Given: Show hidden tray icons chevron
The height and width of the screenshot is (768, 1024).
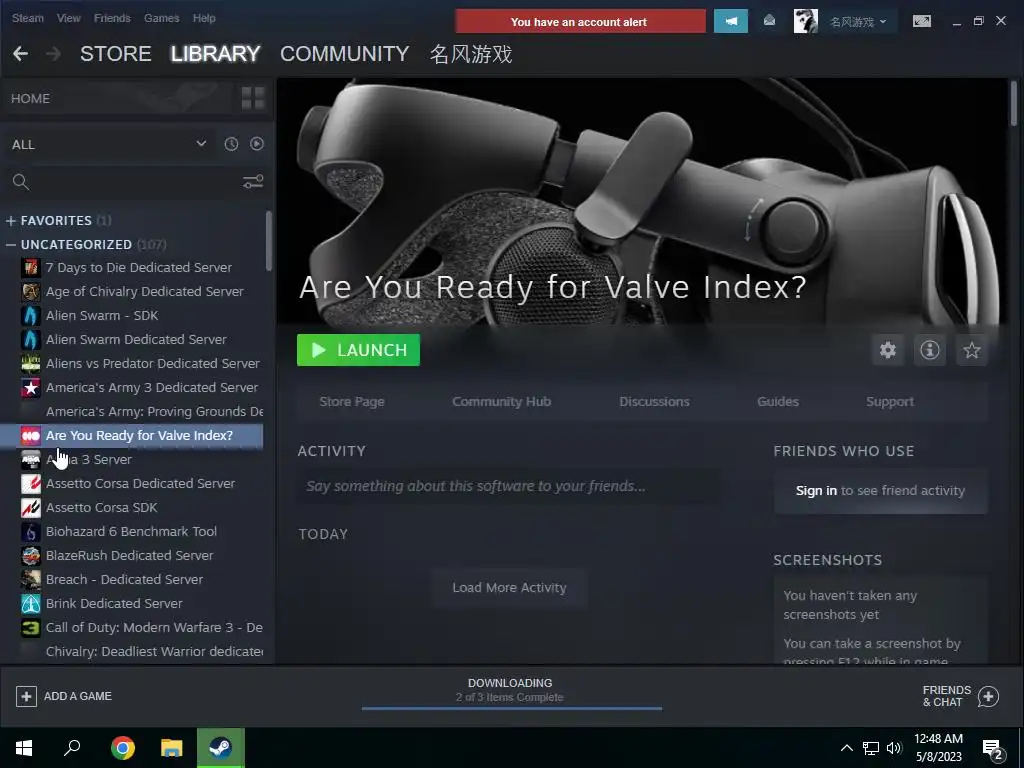Looking at the screenshot, I should 846,748.
